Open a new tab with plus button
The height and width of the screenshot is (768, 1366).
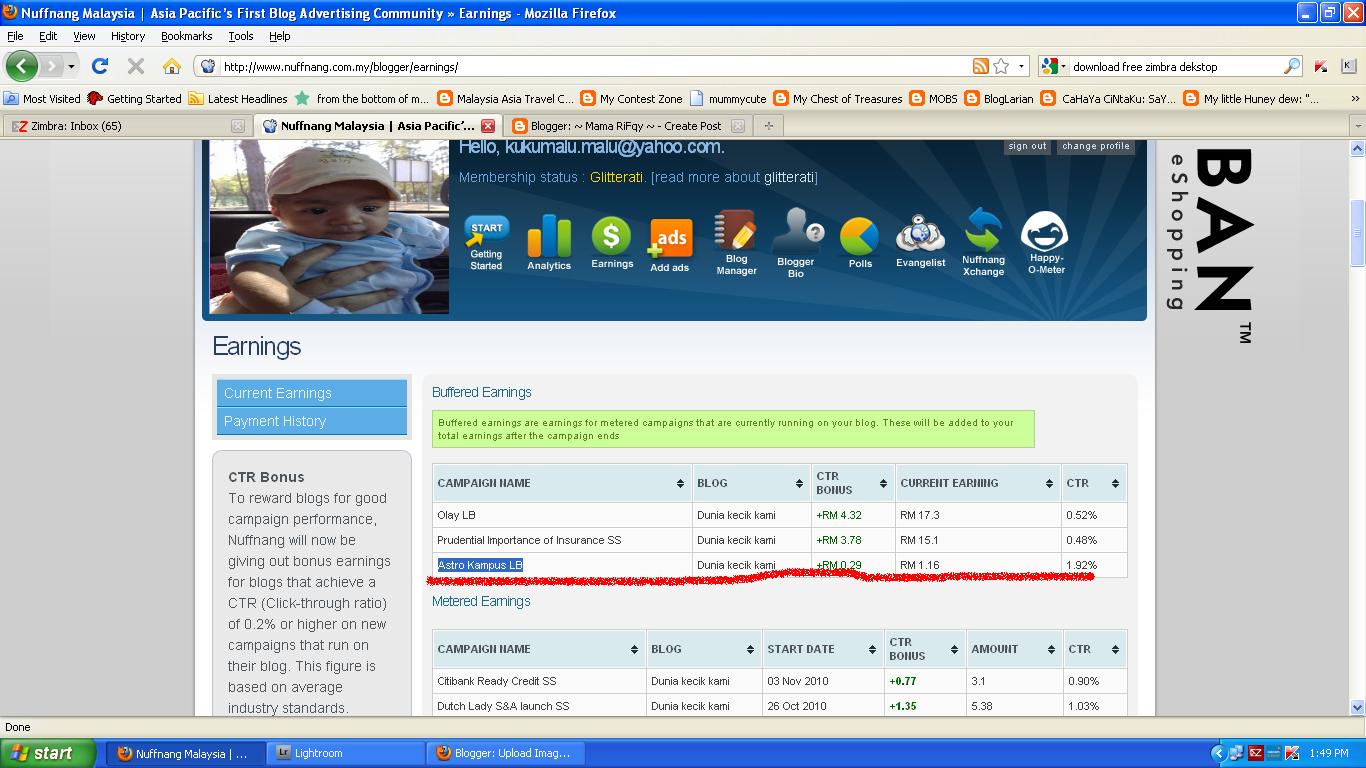coord(768,125)
